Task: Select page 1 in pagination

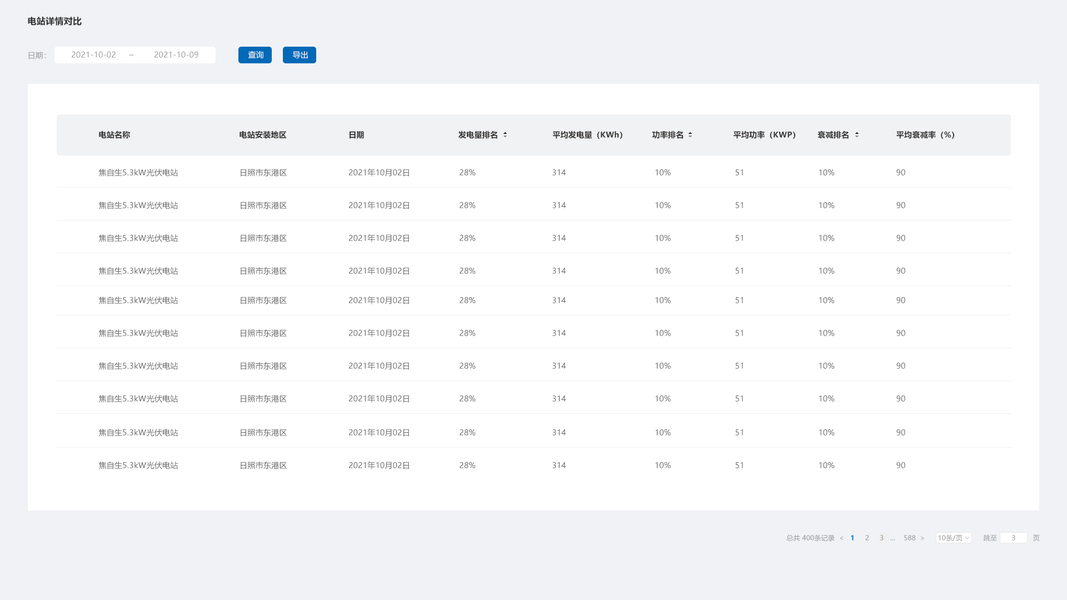Action: 852,538
